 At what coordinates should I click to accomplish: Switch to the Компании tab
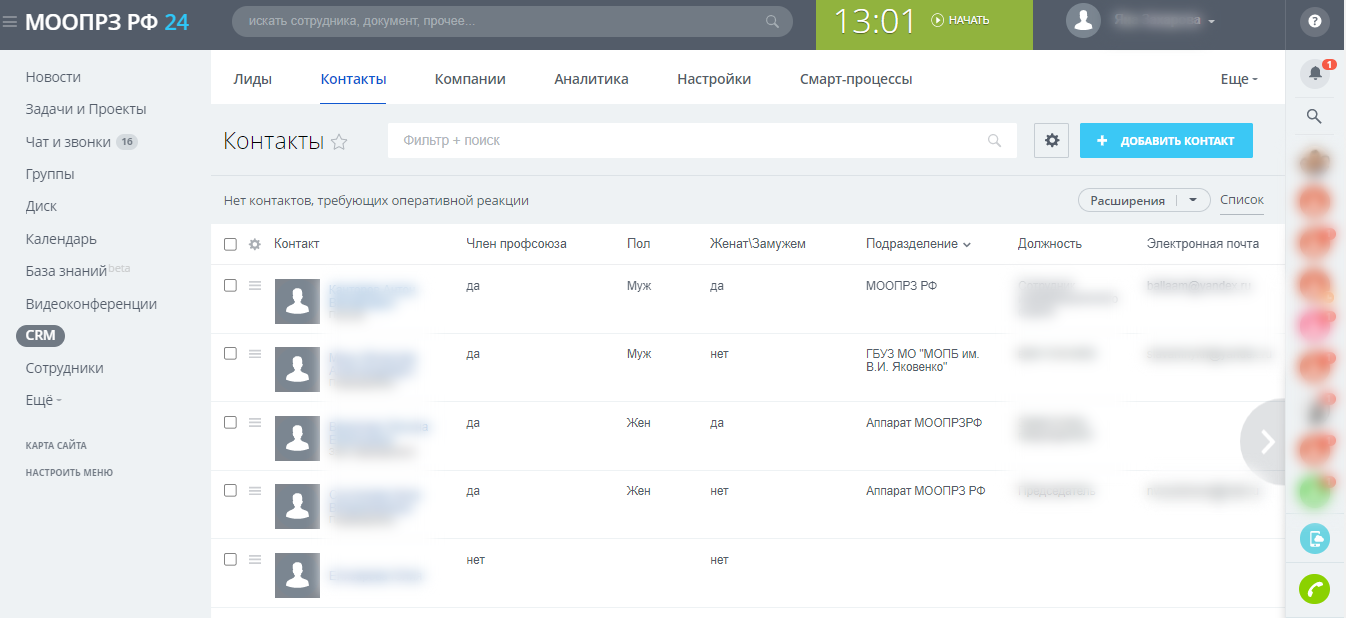point(470,79)
